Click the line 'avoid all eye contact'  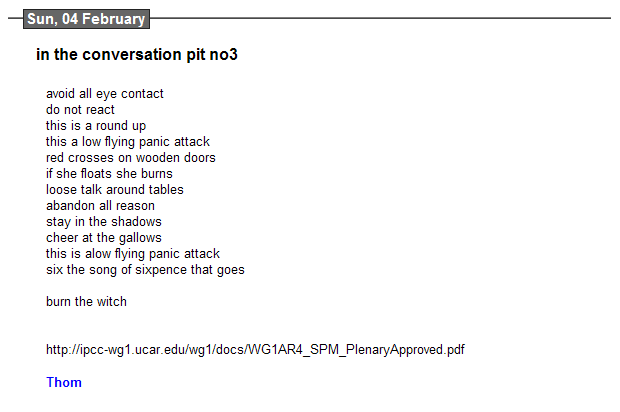[x=104, y=94]
